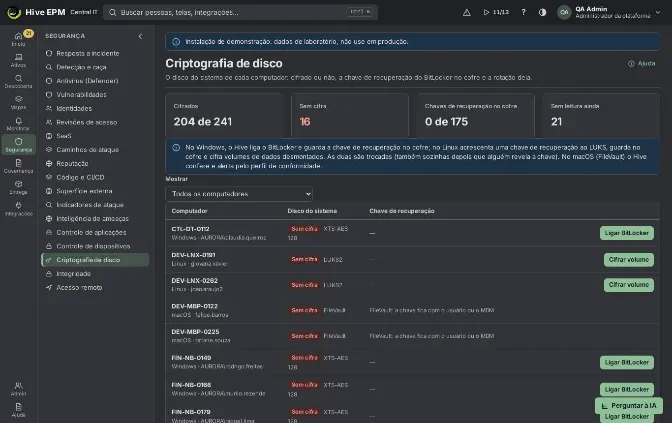Open the alerts warning triangle icon

(467, 12)
